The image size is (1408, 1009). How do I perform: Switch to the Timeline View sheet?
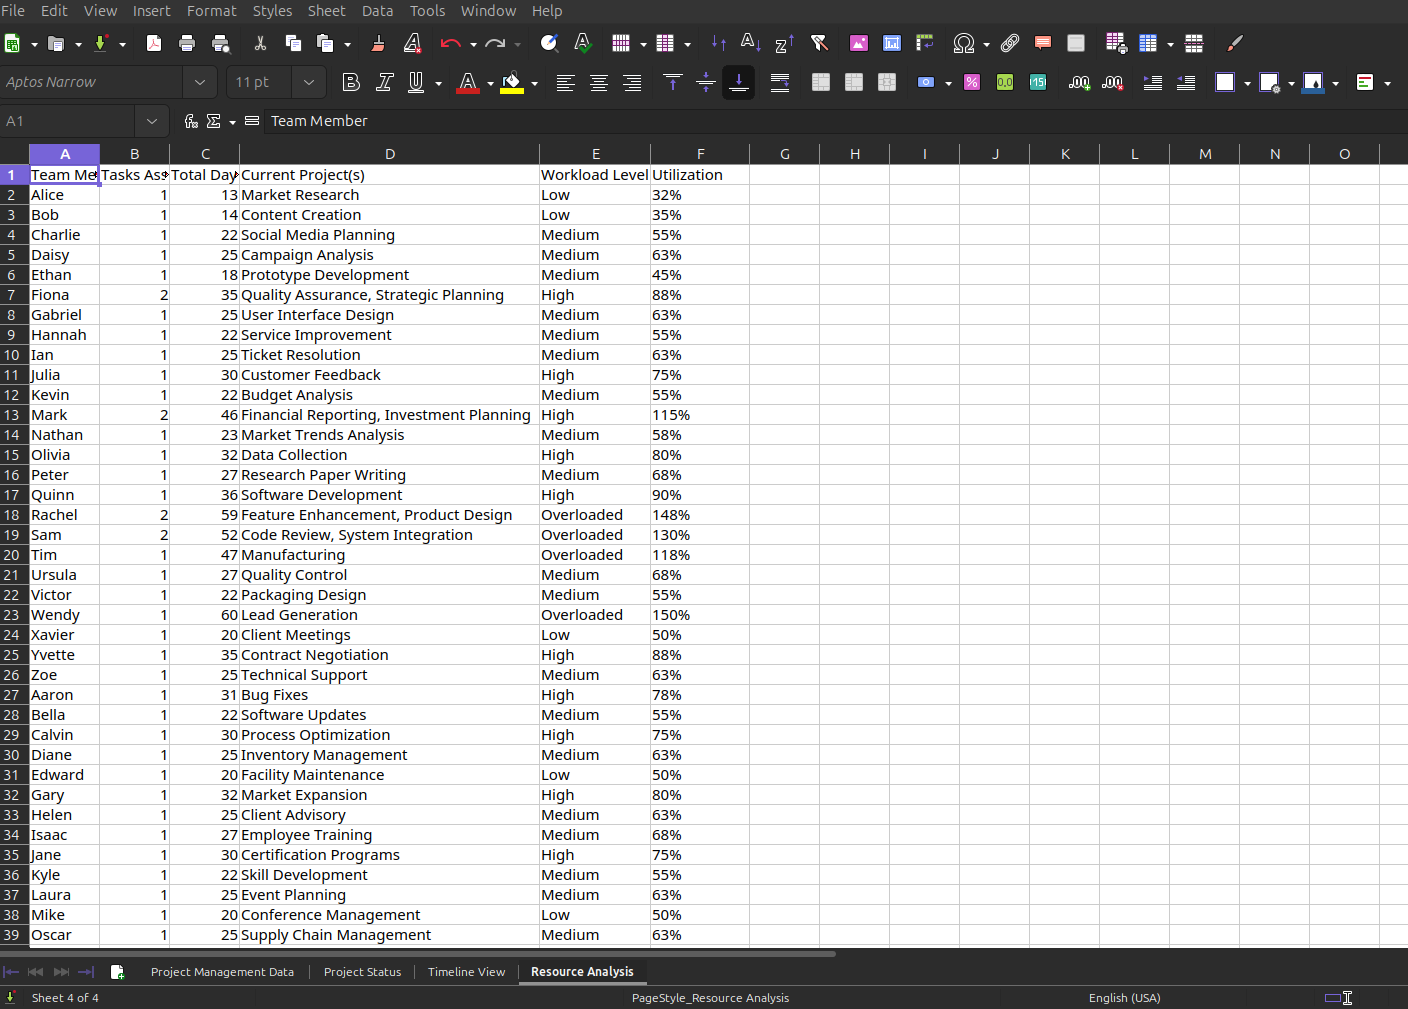[466, 972]
